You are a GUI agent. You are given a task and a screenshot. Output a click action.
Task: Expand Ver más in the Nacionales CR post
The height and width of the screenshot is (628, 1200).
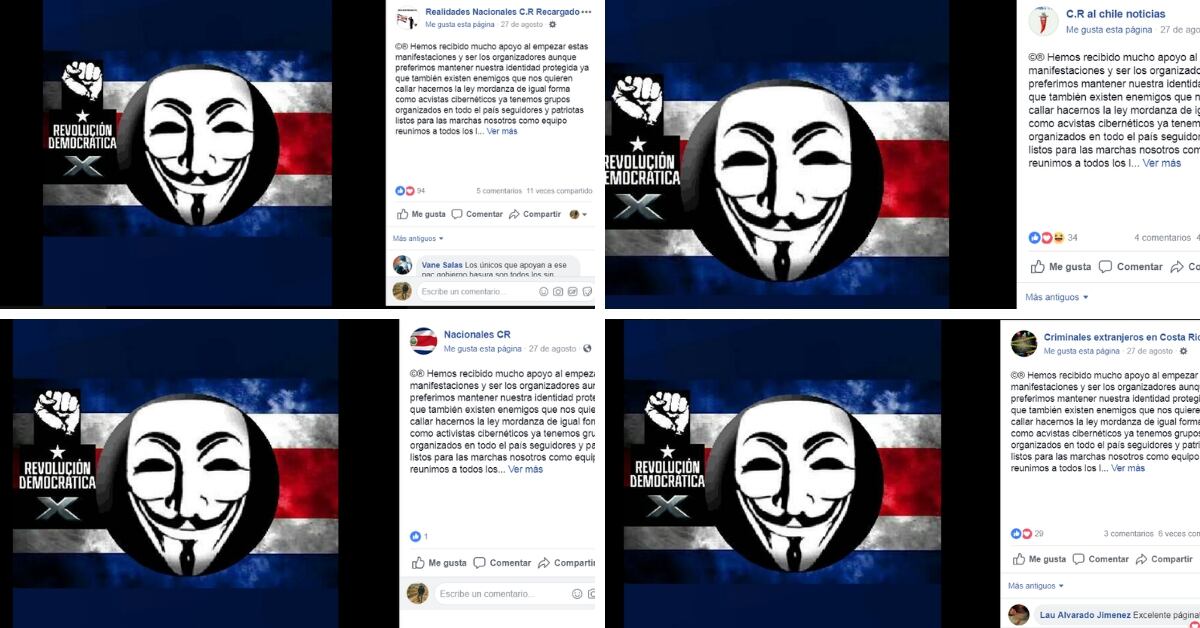(x=525, y=469)
